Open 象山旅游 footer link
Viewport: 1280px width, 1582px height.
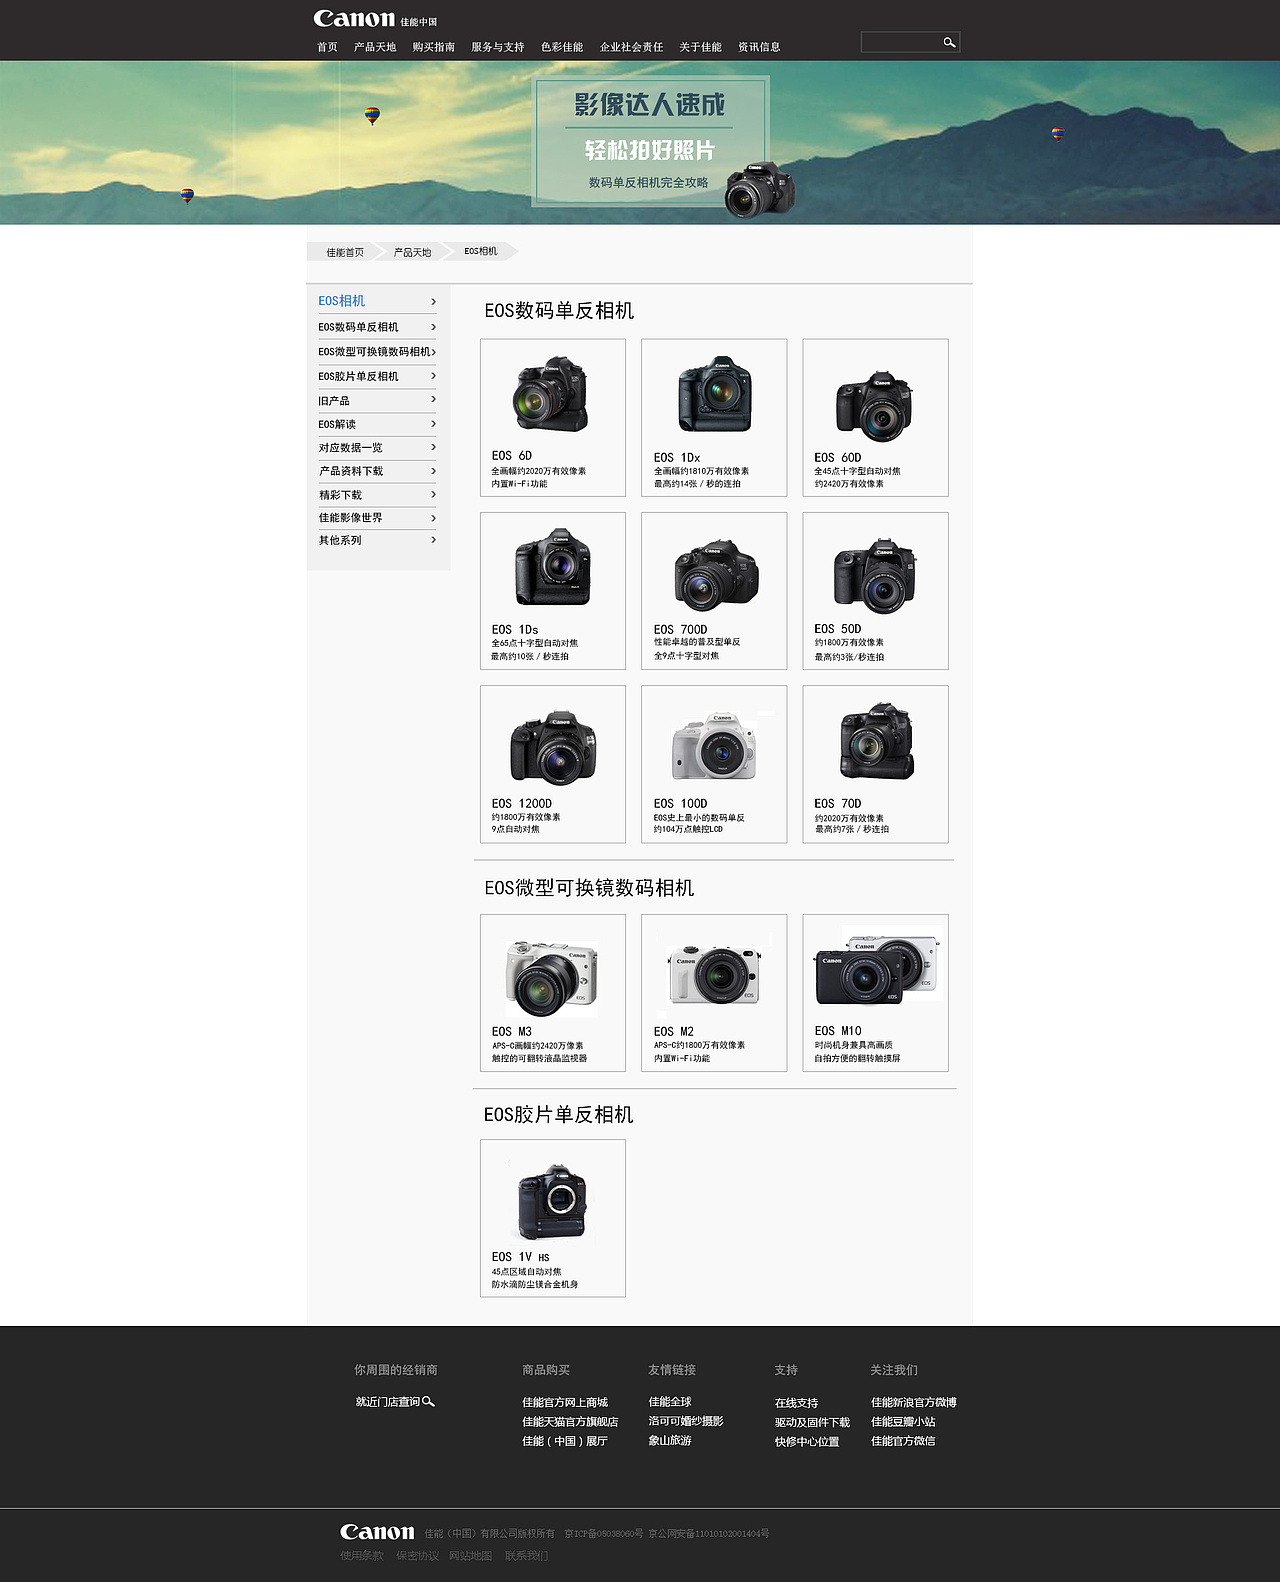(x=670, y=1441)
